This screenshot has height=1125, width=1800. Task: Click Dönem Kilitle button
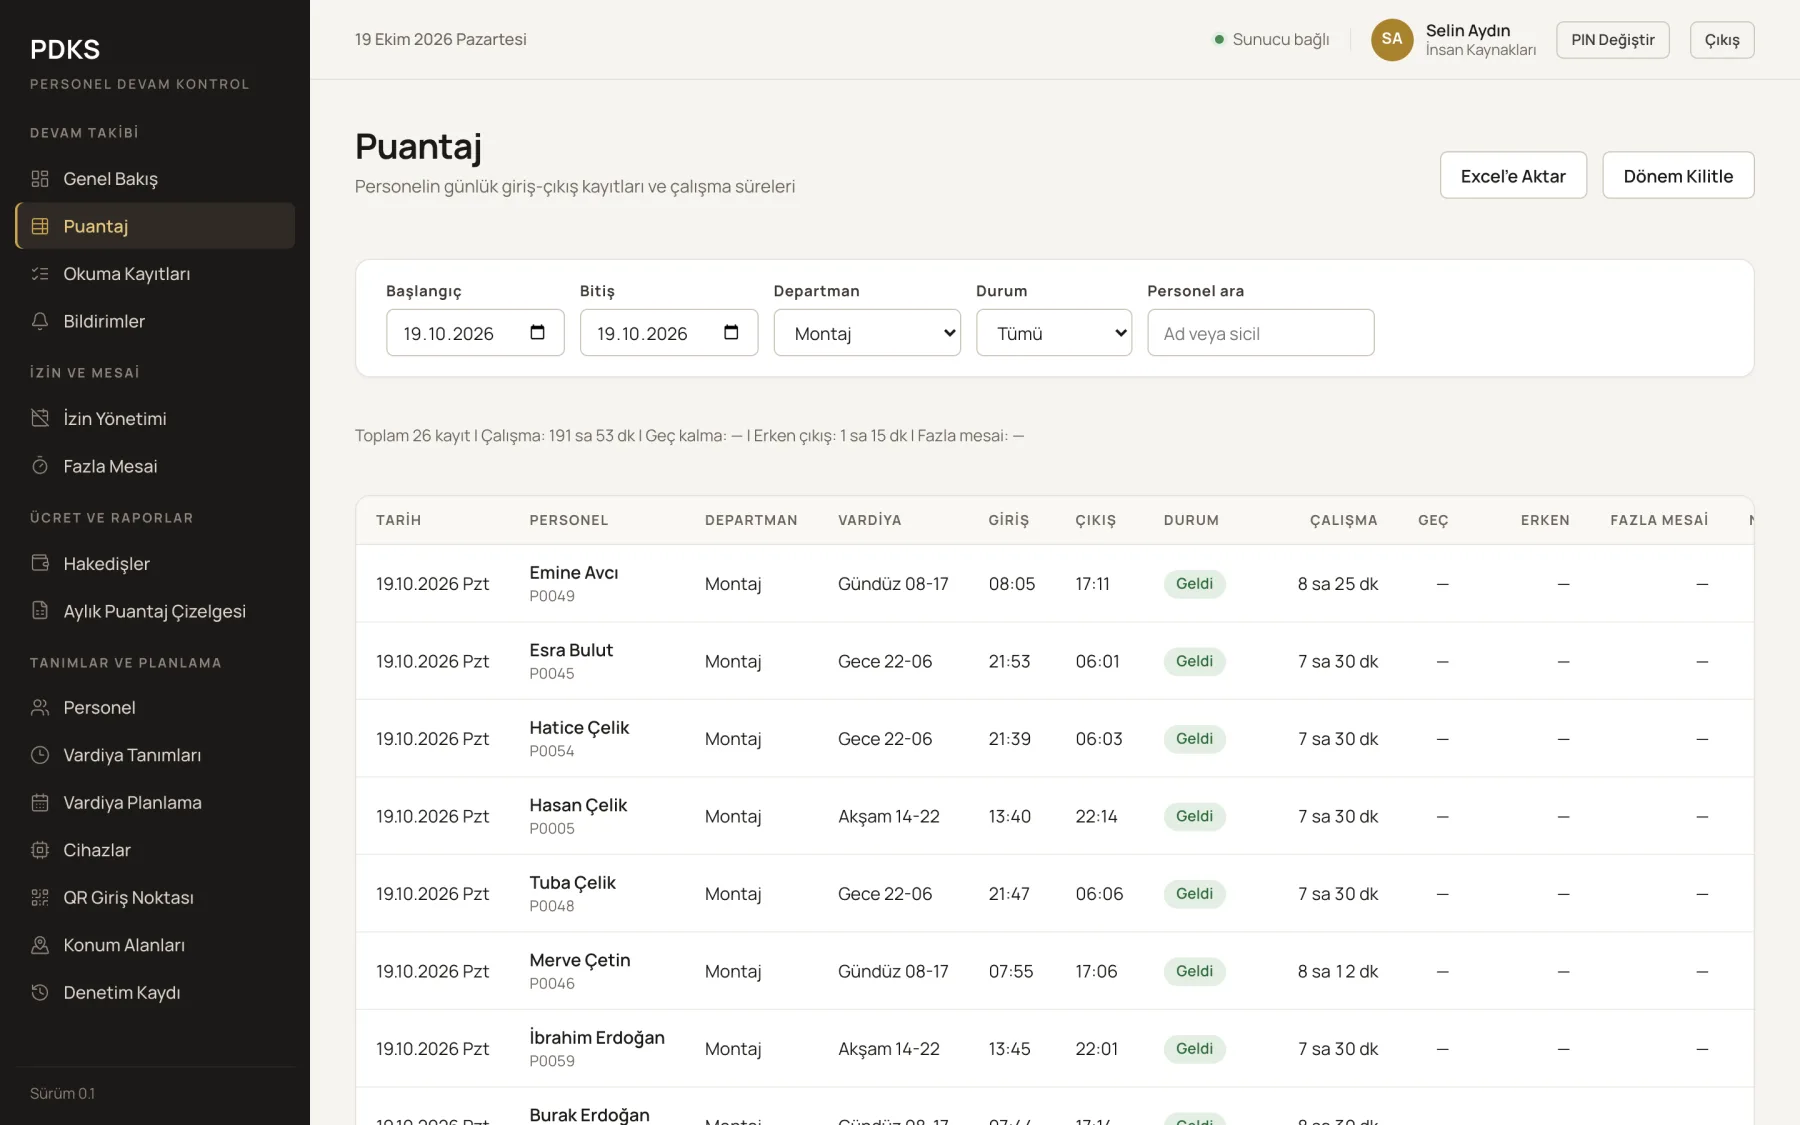1678,176
